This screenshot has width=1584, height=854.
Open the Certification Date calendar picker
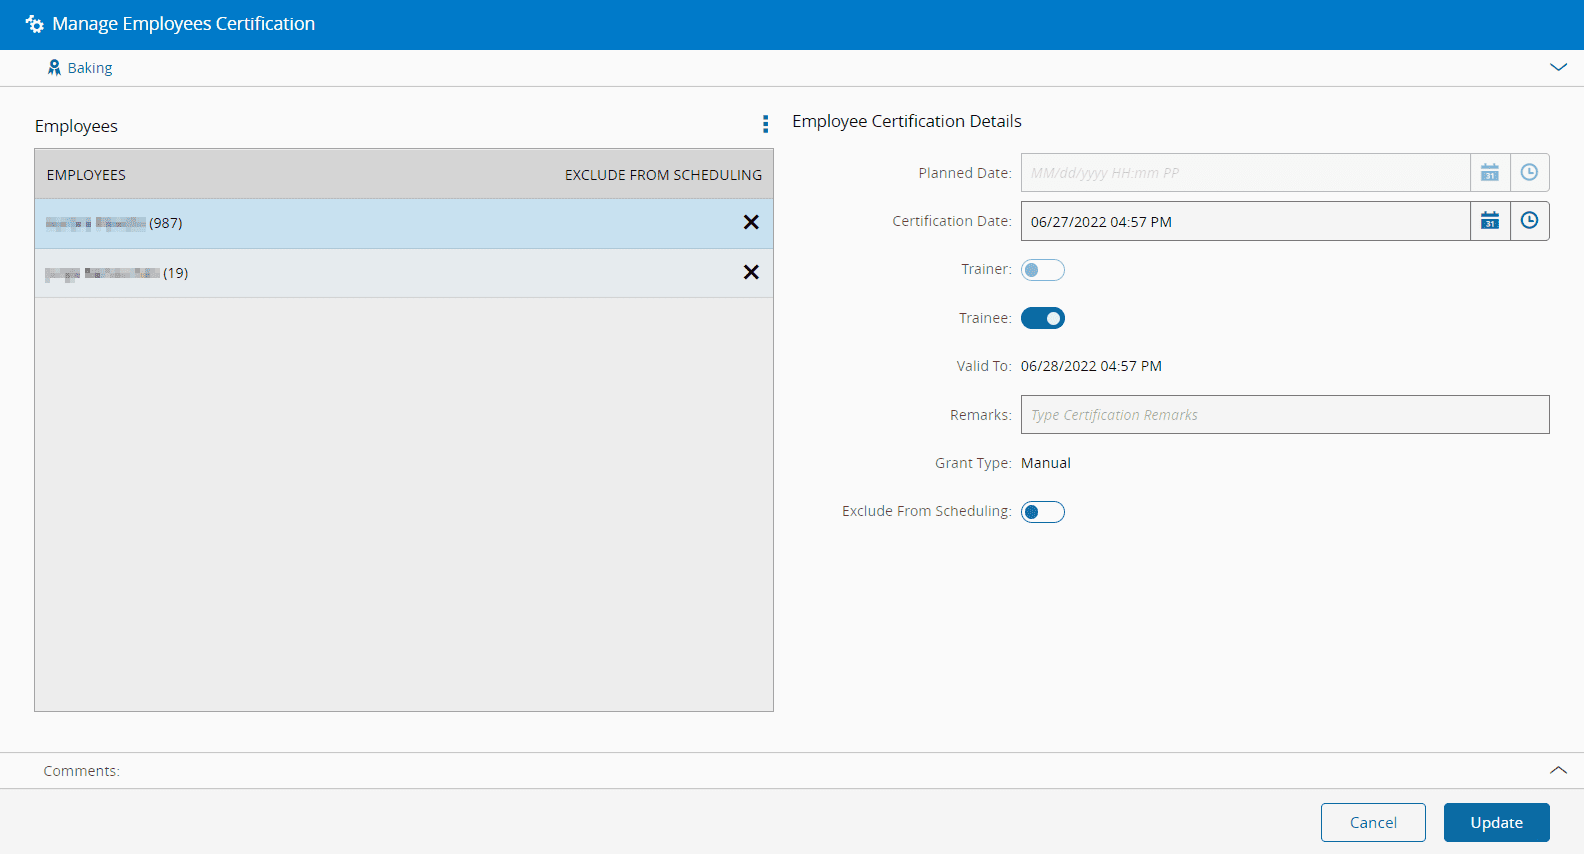(1489, 221)
